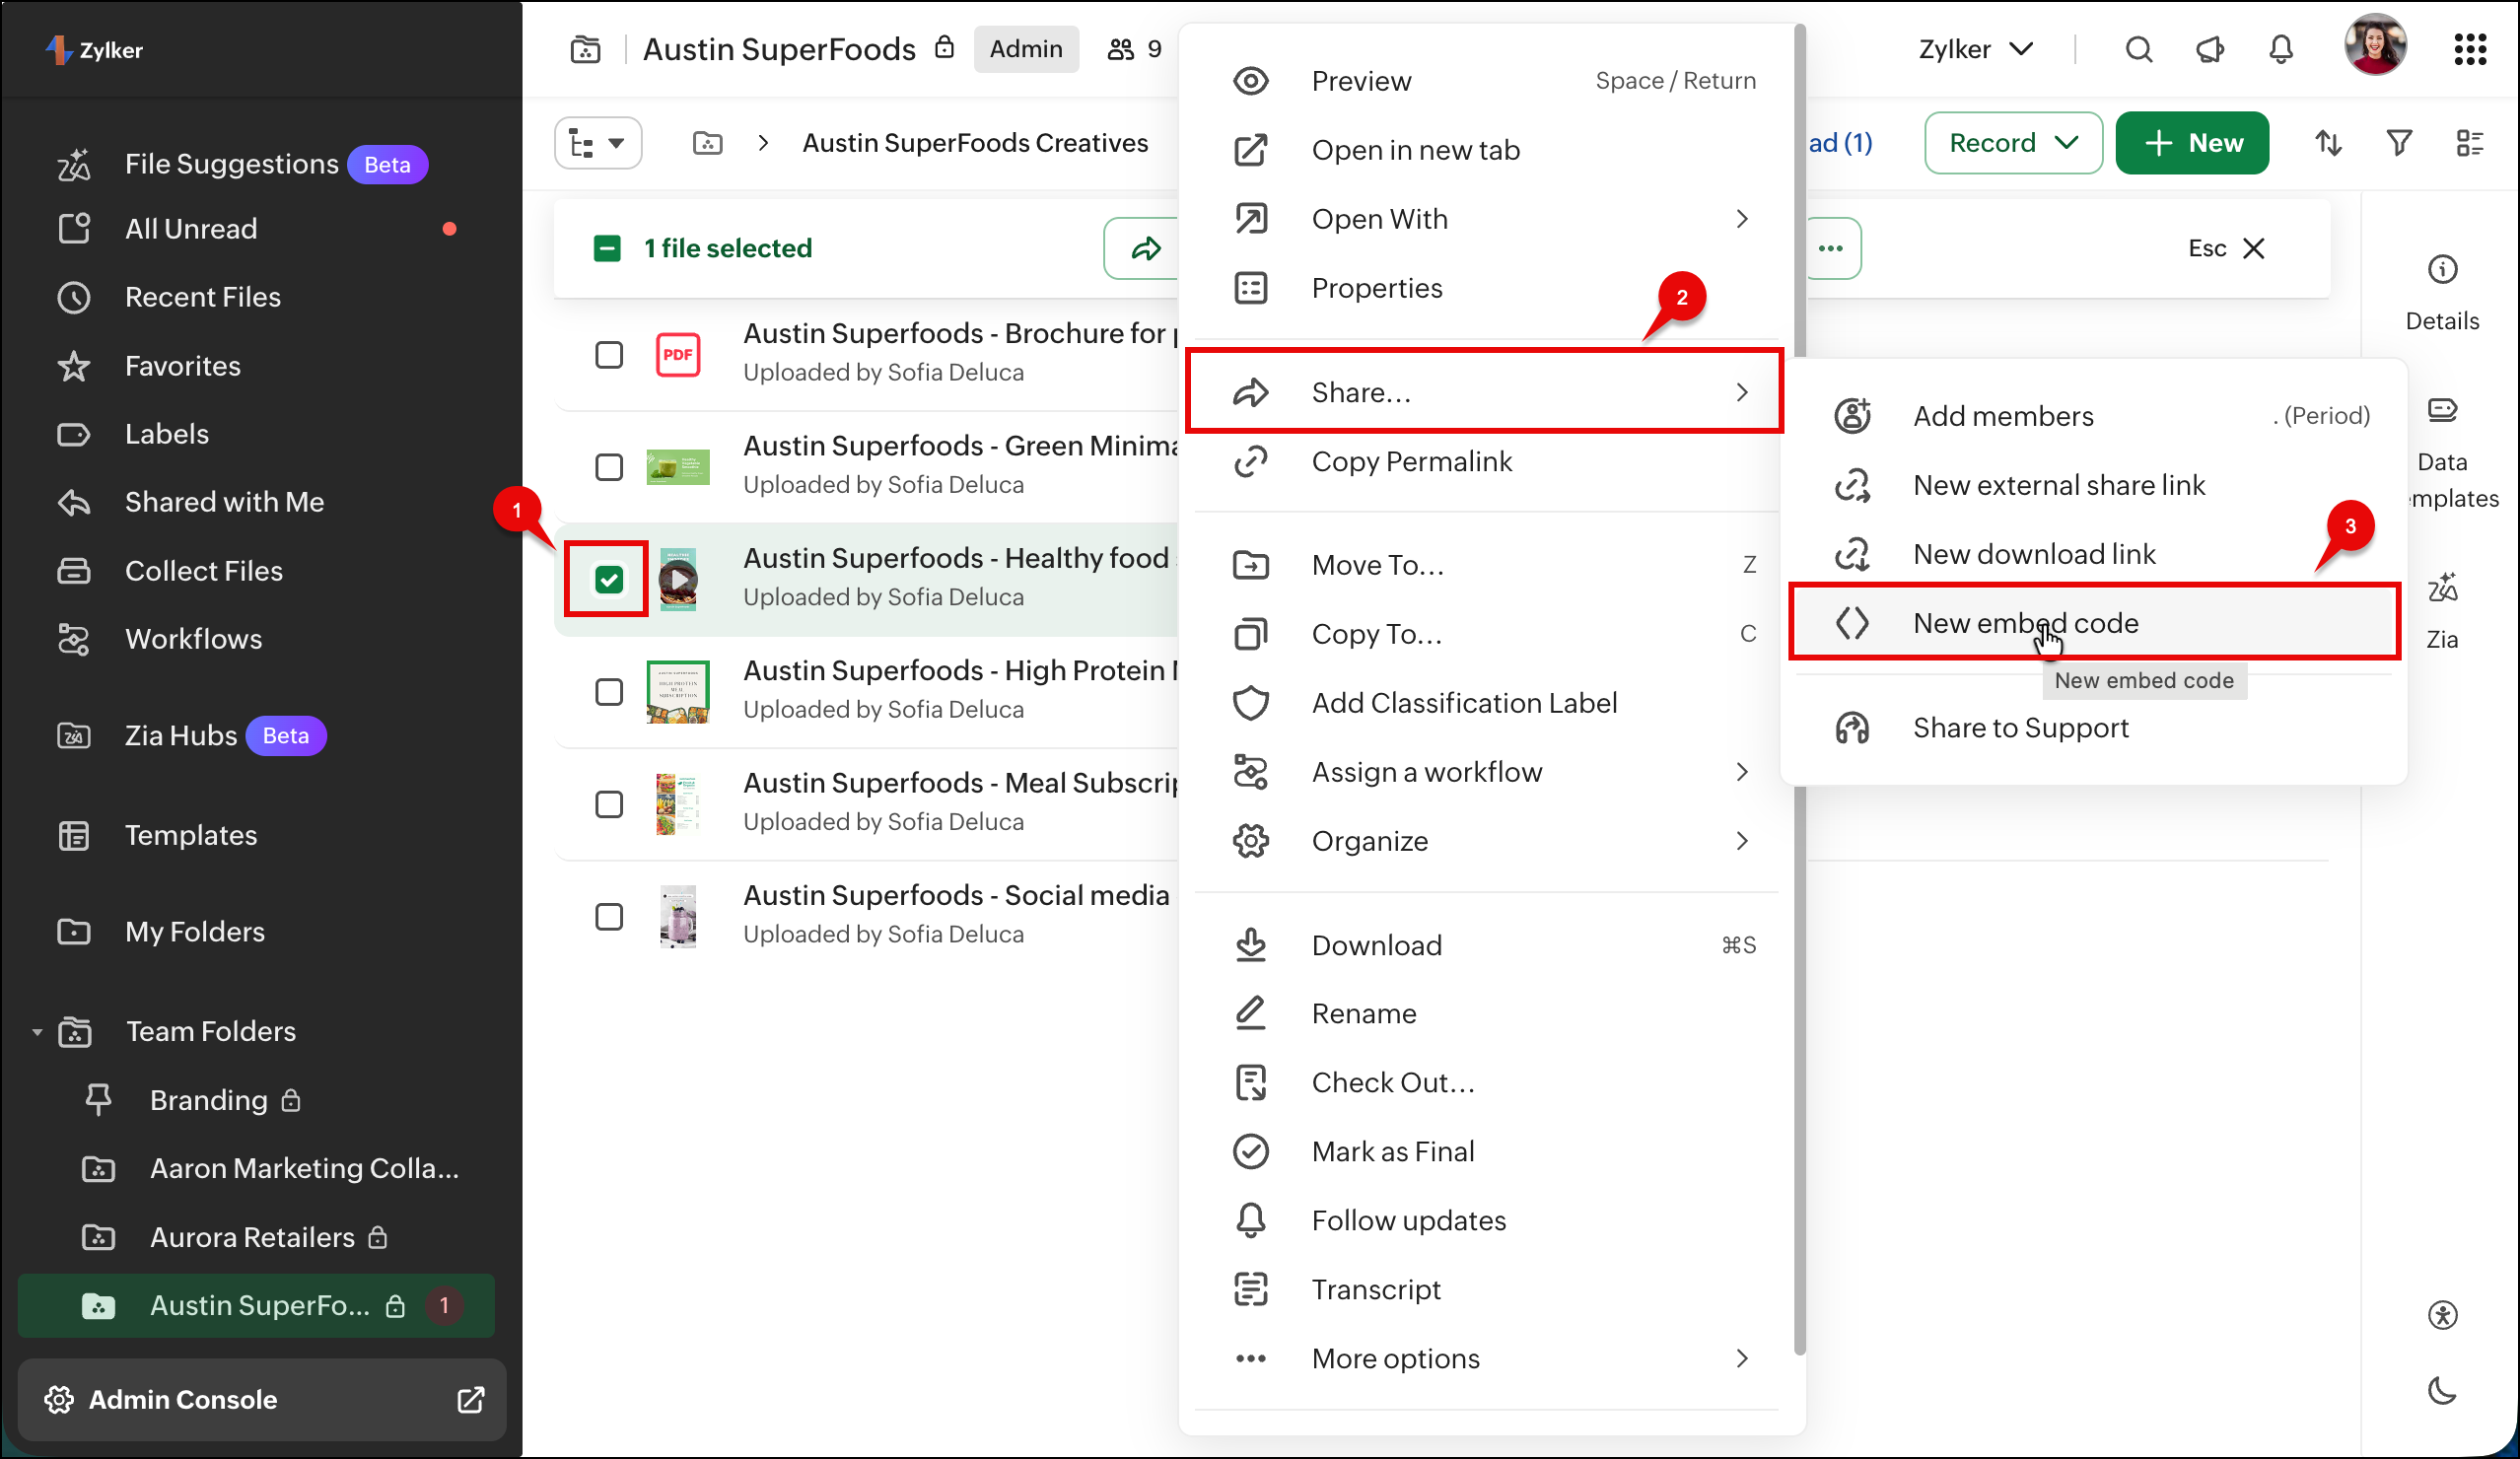This screenshot has height=1459, width=2520.
Task: Select the Meal Subscription file checkbox
Action: (x=608, y=804)
